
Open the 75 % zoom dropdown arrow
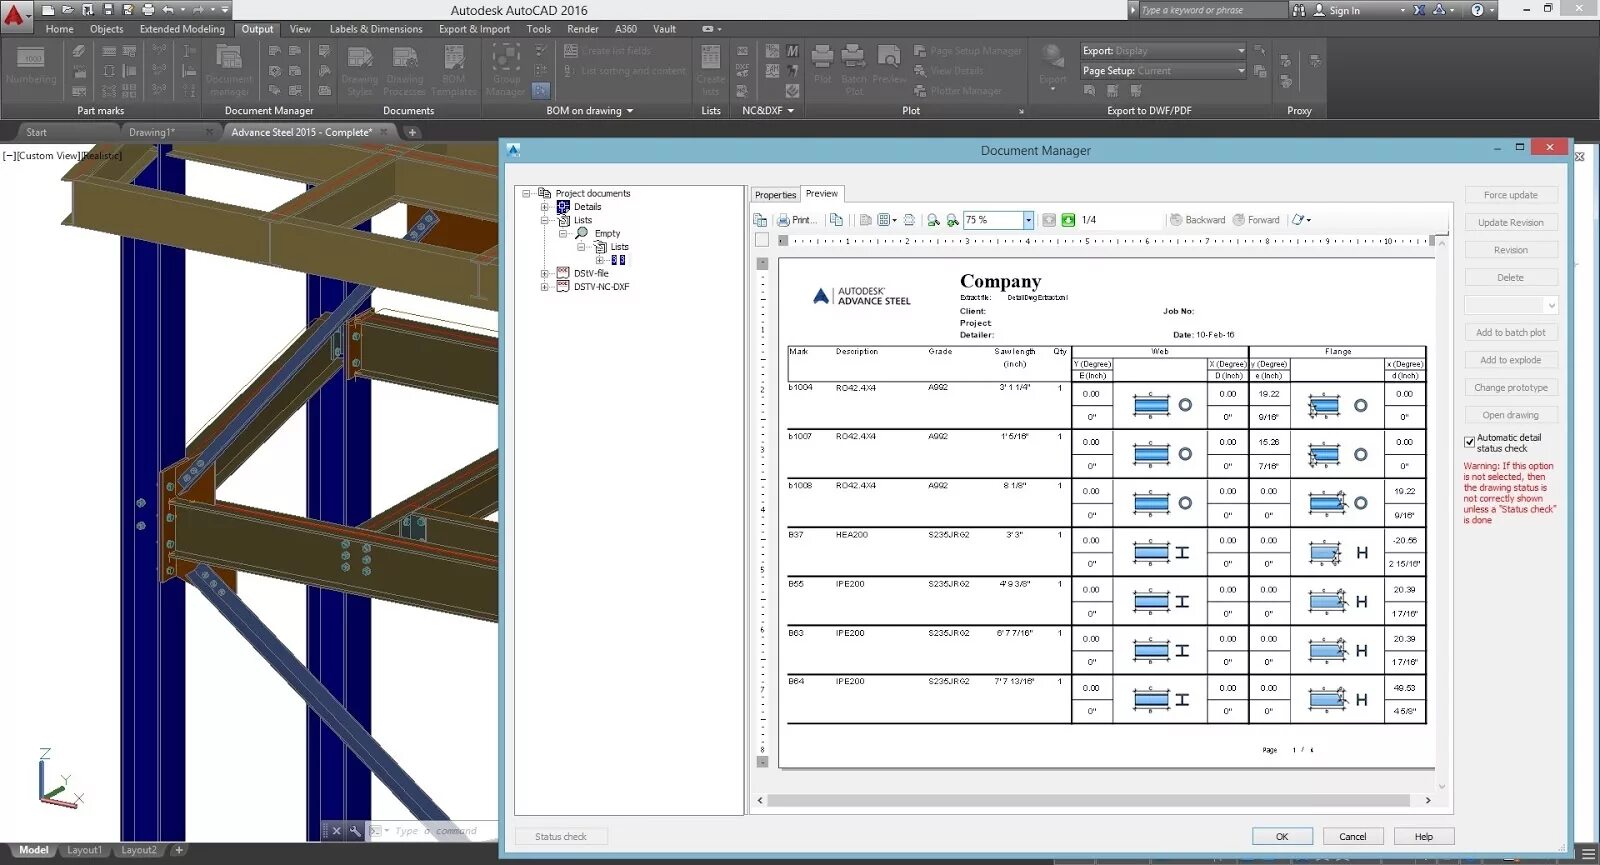coord(1027,220)
